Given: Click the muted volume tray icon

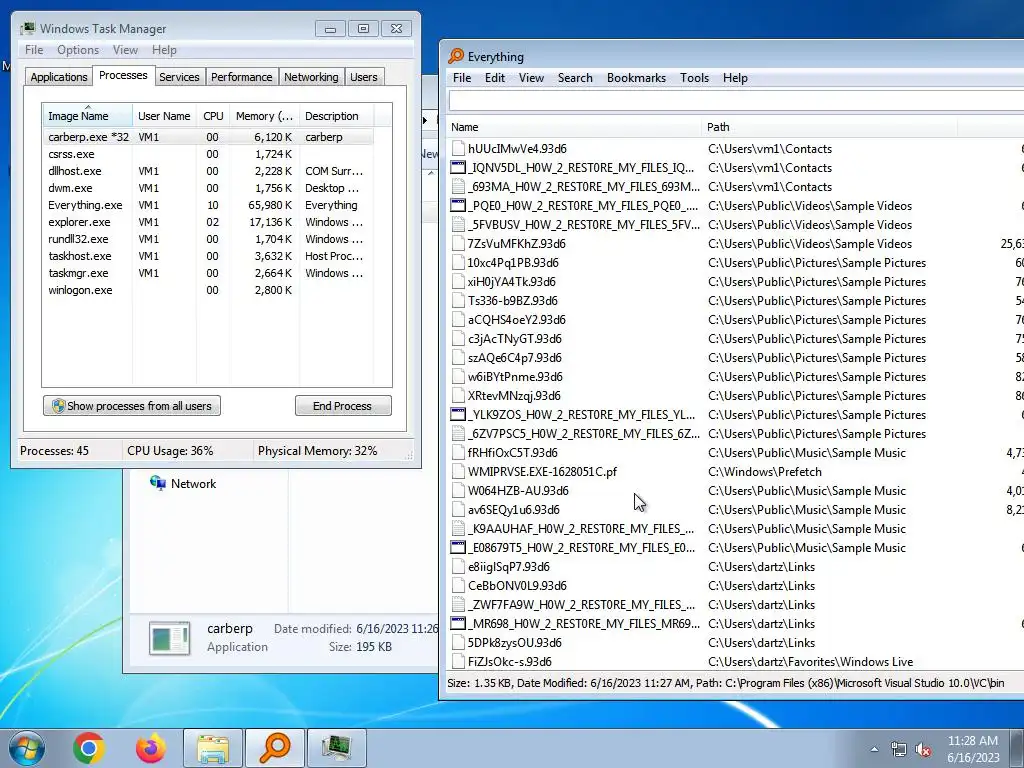Looking at the screenshot, I should tap(923, 750).
